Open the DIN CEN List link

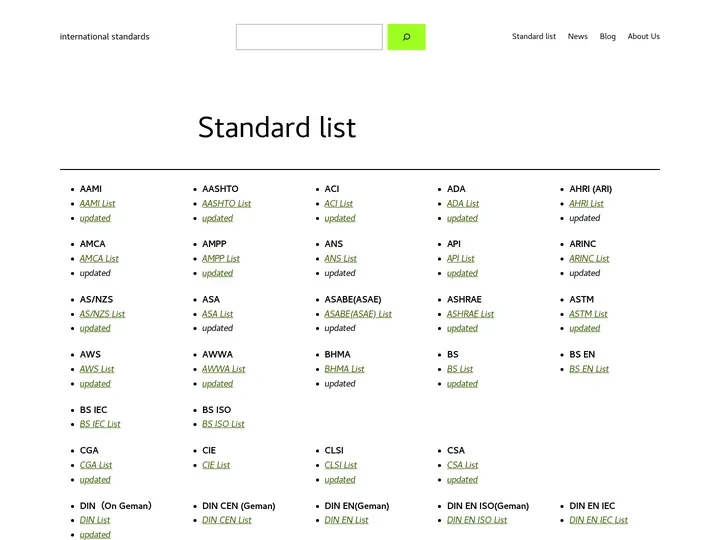[227, 520]
